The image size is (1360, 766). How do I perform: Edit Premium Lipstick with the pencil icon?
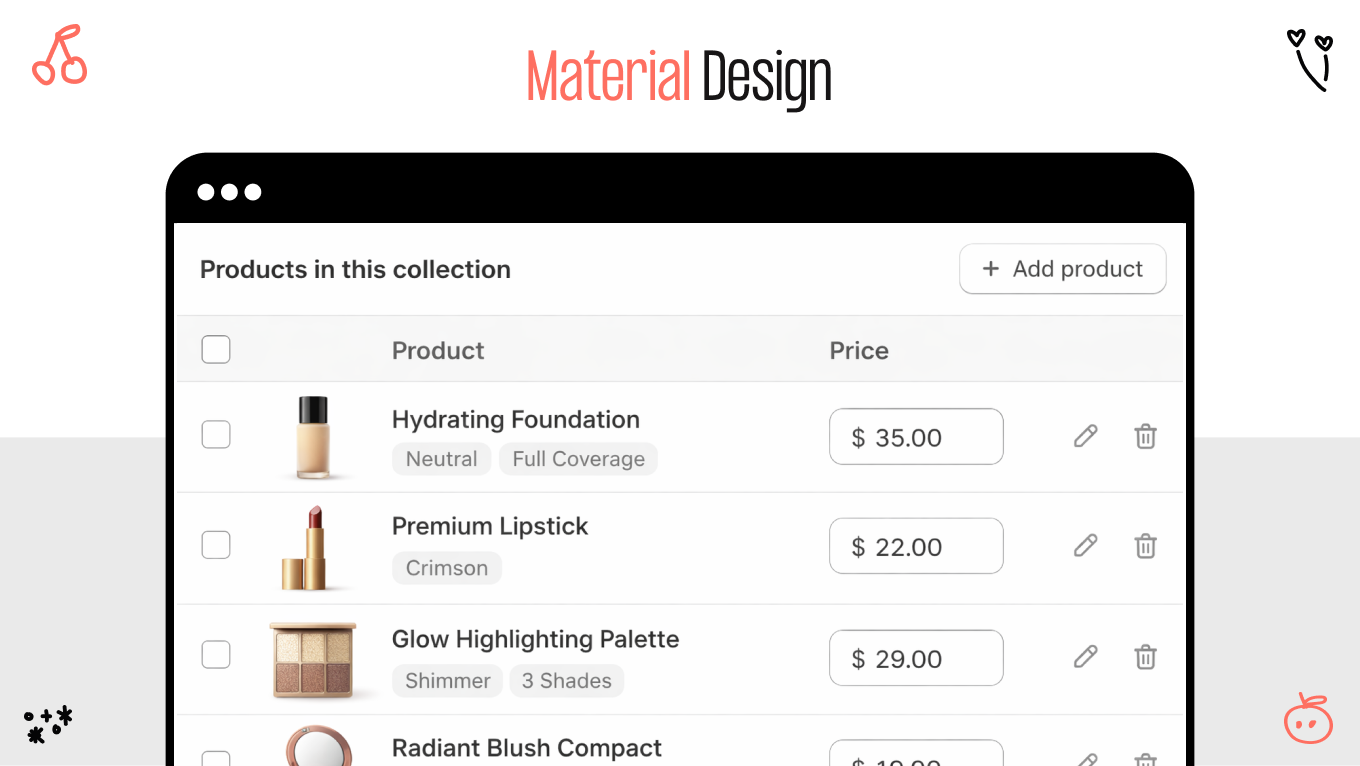[1085, 545]
